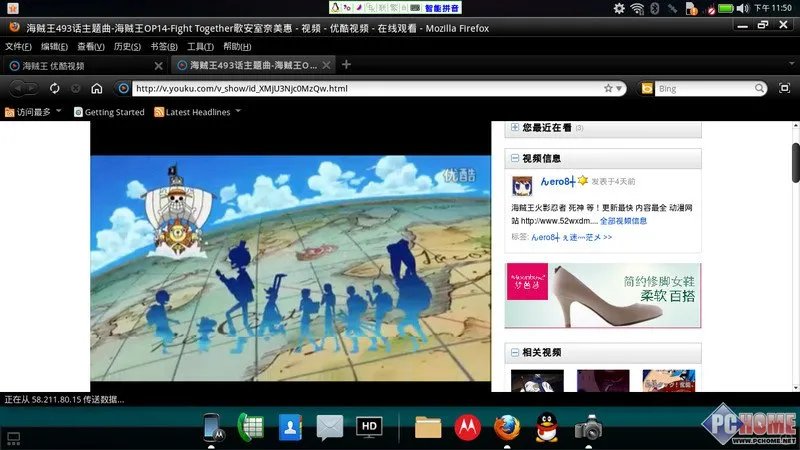
Task: Click the Getting Started bookmark
Action: click(x=109, y=112)
